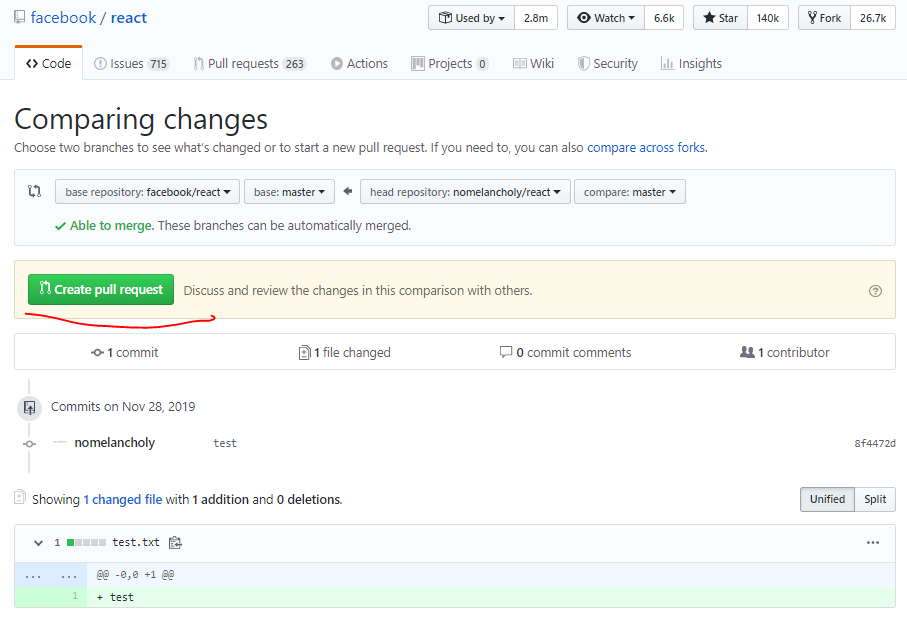907x619 pixels.
Task: Open the facebook owner link
Action: tap(63, 18)
